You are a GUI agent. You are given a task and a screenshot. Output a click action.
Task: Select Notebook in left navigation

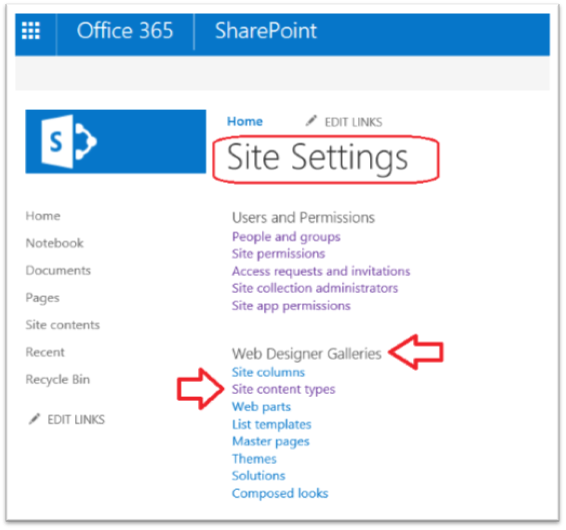click(x=55, y=243)
